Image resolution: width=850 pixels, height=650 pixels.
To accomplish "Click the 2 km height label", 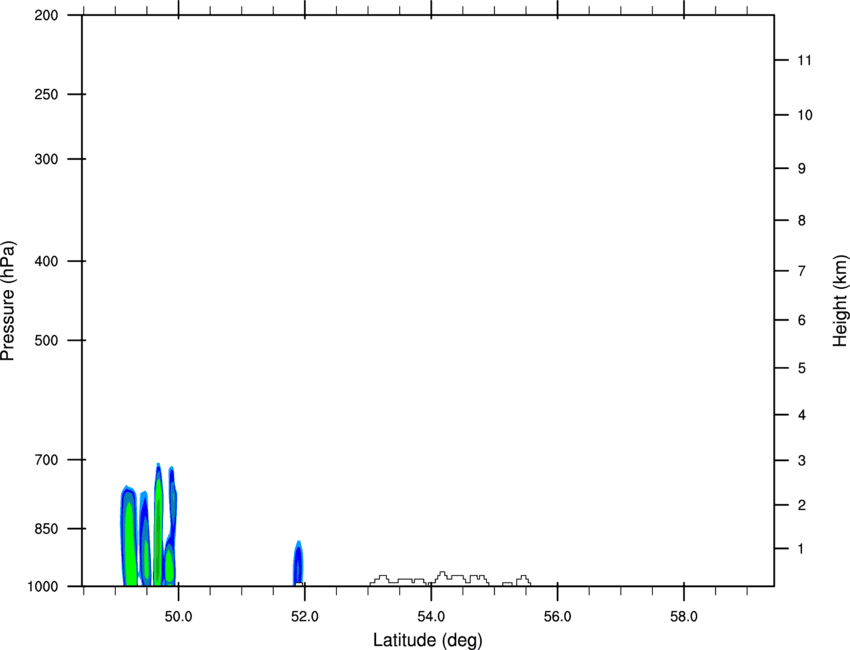I will point(801,505).
